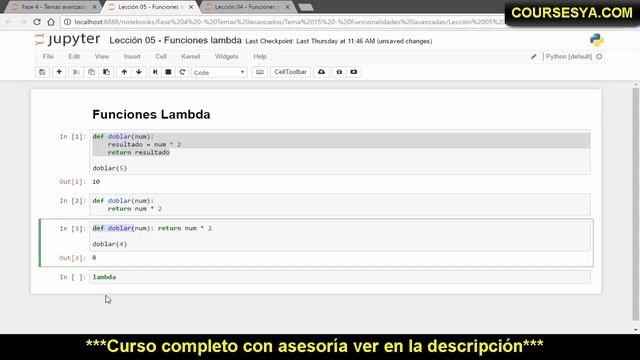The height and width of the screenshot is (360, 640).
Task: Open the Widgets menu
Action: 226,56
